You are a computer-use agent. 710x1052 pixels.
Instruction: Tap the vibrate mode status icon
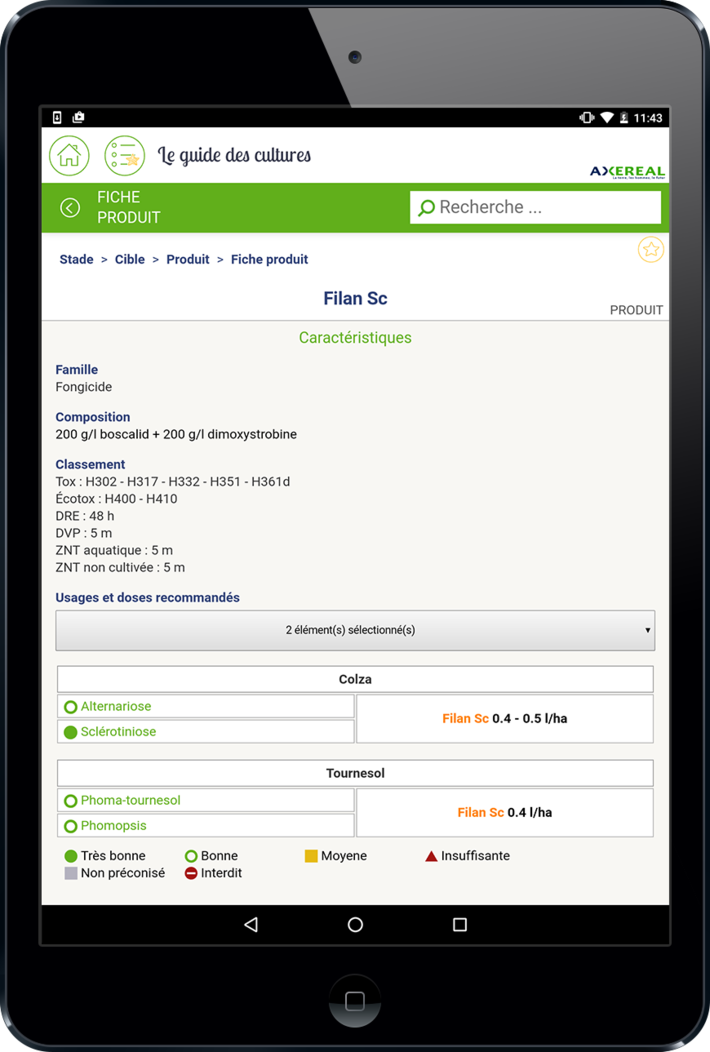(587, 117)
